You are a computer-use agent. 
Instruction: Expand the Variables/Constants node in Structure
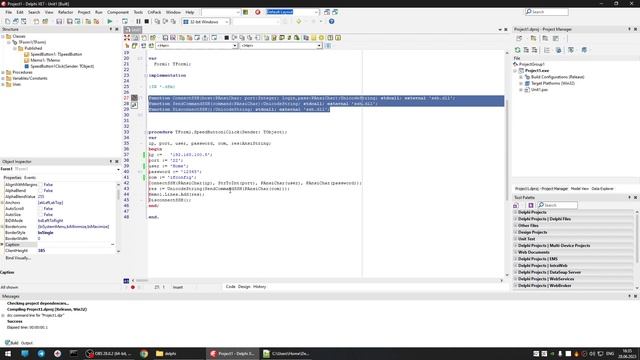3,78
